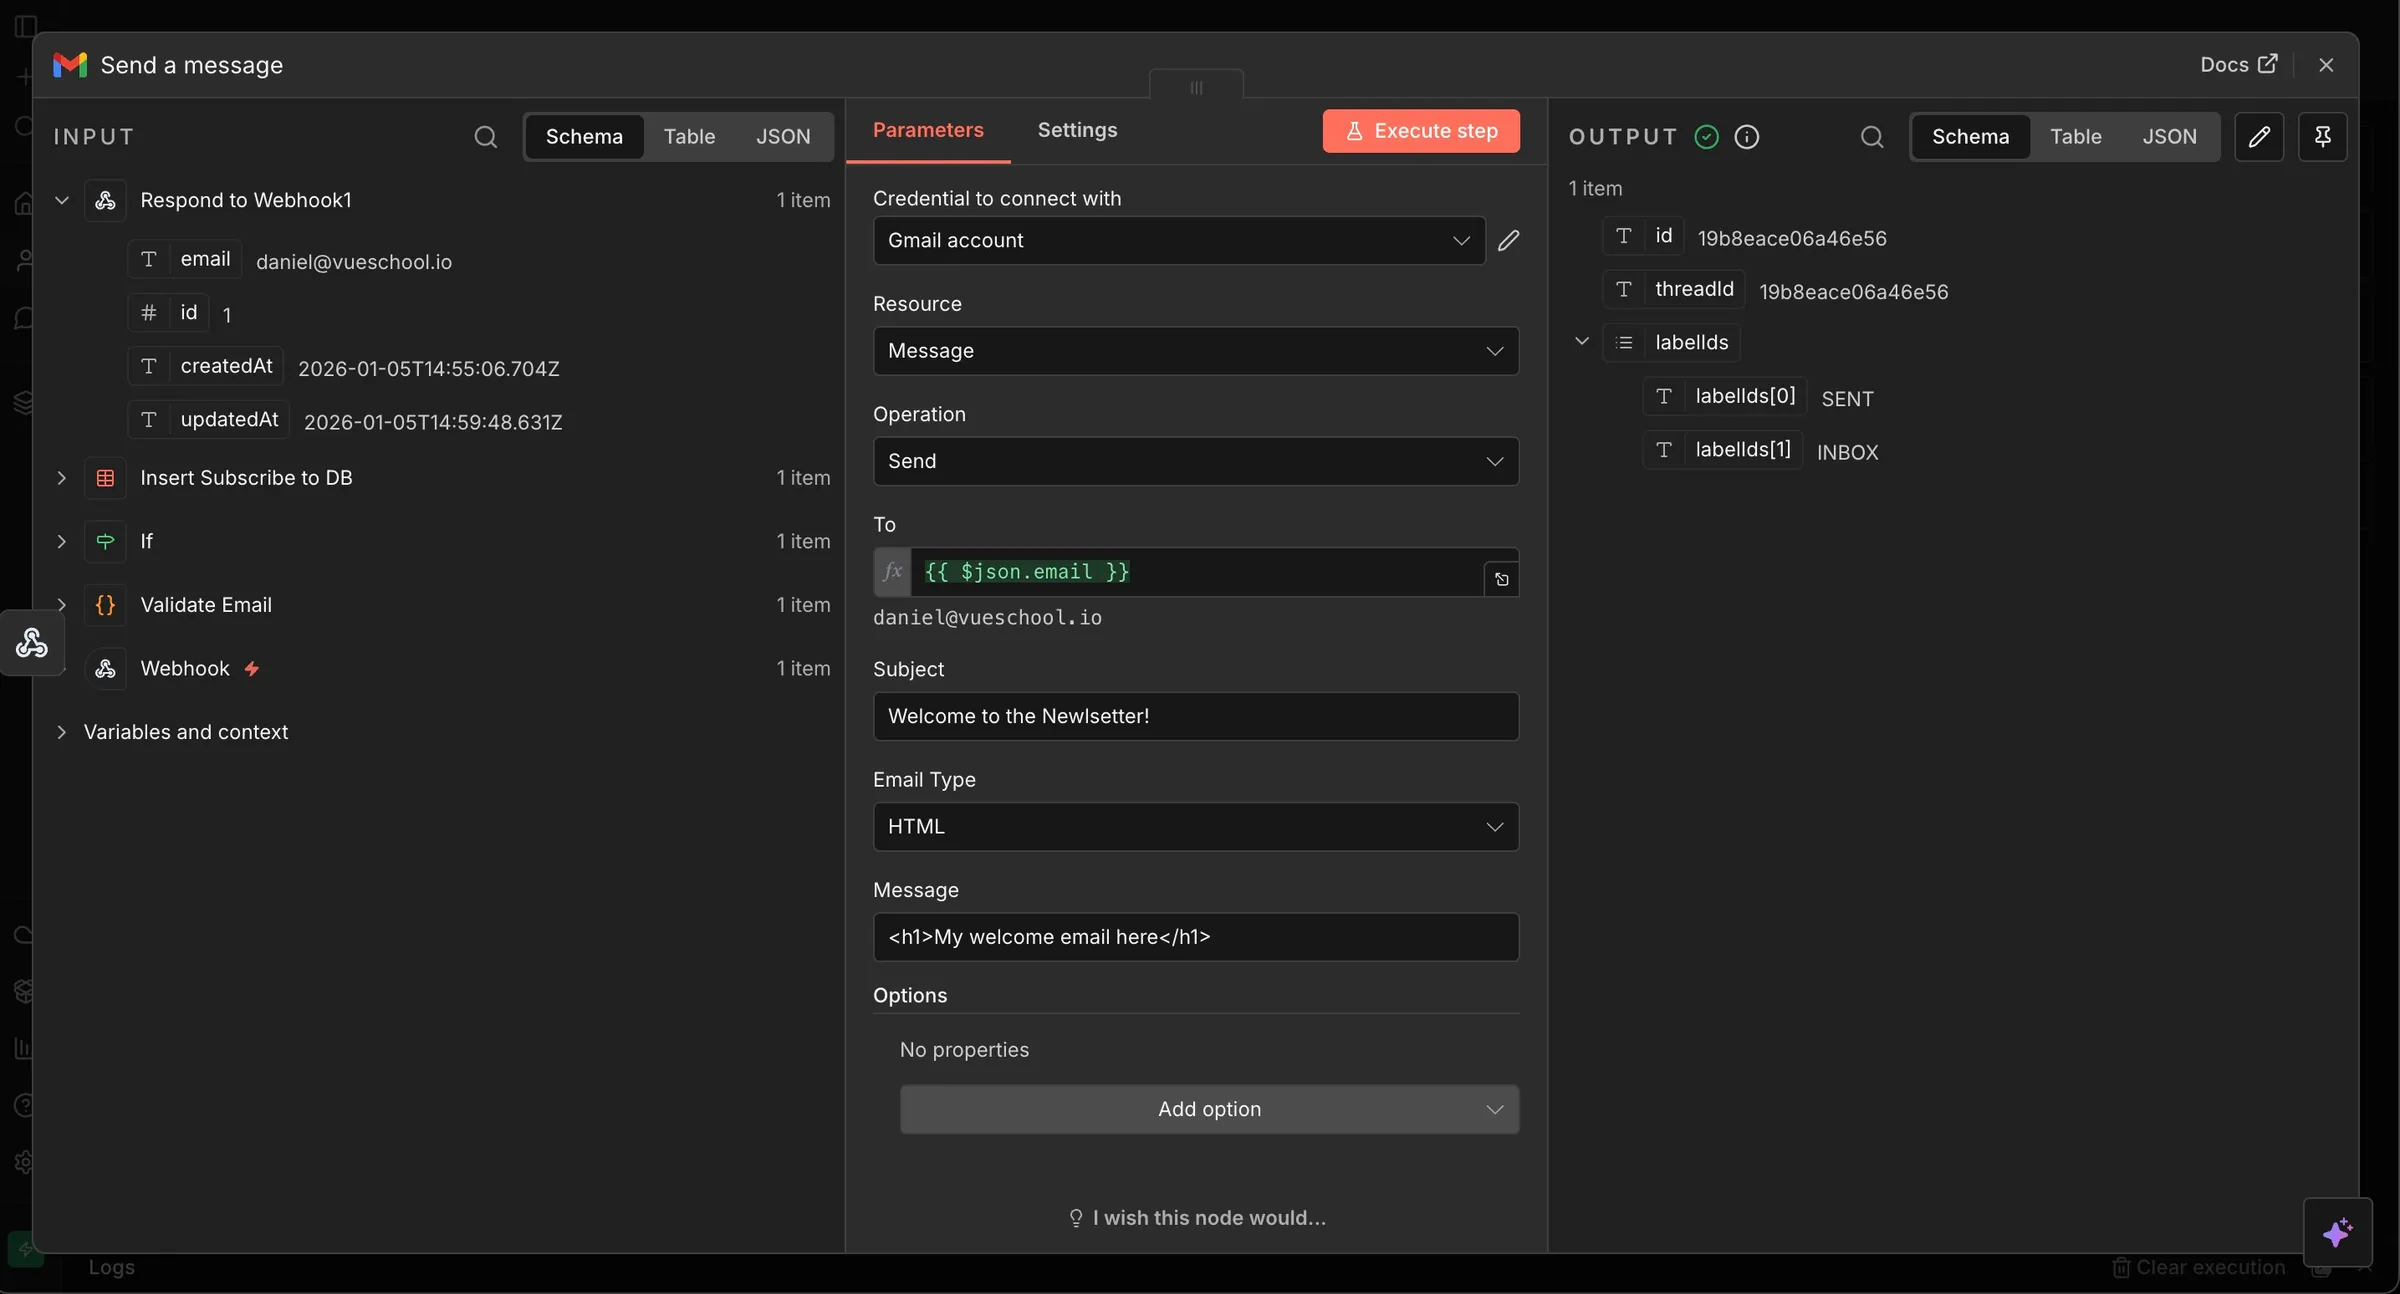Screen dimensions: 2400x1294
Task: Expand the Insert Subscribe to DB node
Action: coord(62,478)
